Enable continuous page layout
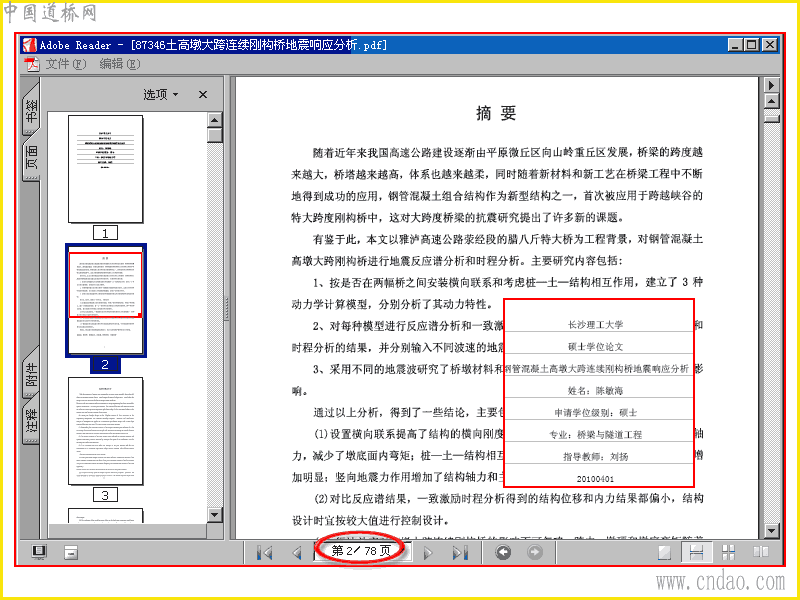Viewport: 800px width, 600px height. pyautogui.click(x=696, y=552)
